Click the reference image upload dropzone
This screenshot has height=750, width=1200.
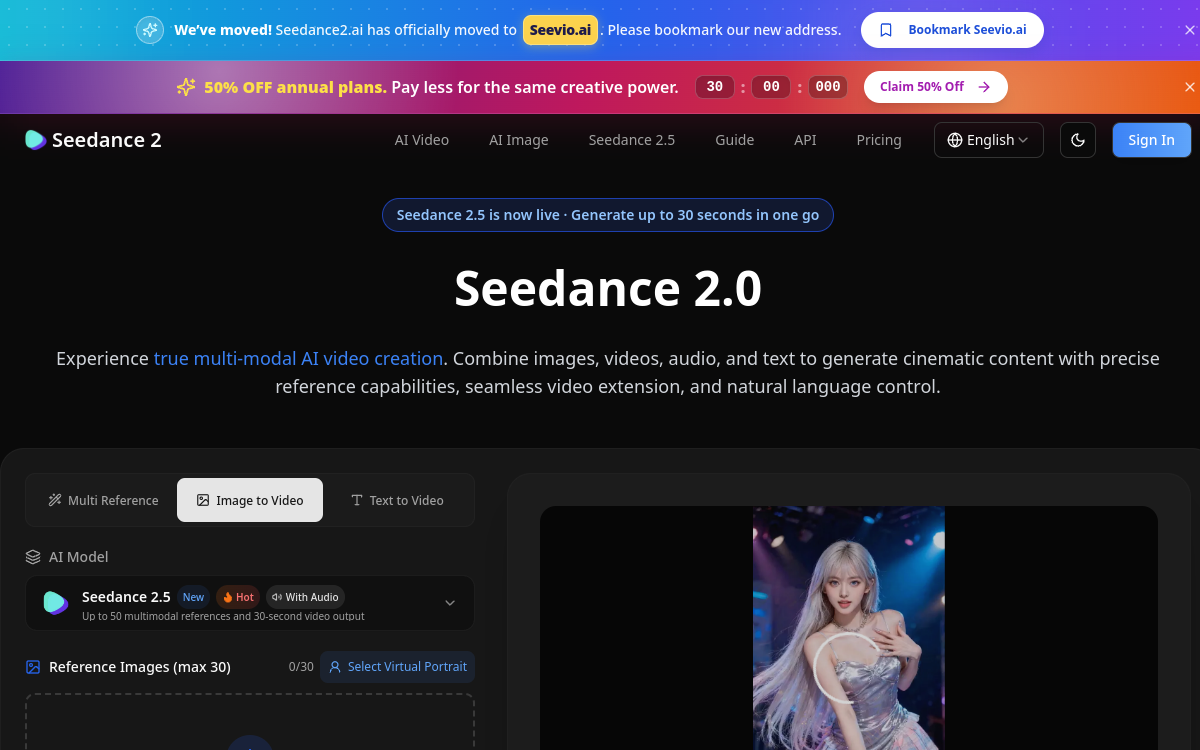(250, 722)
